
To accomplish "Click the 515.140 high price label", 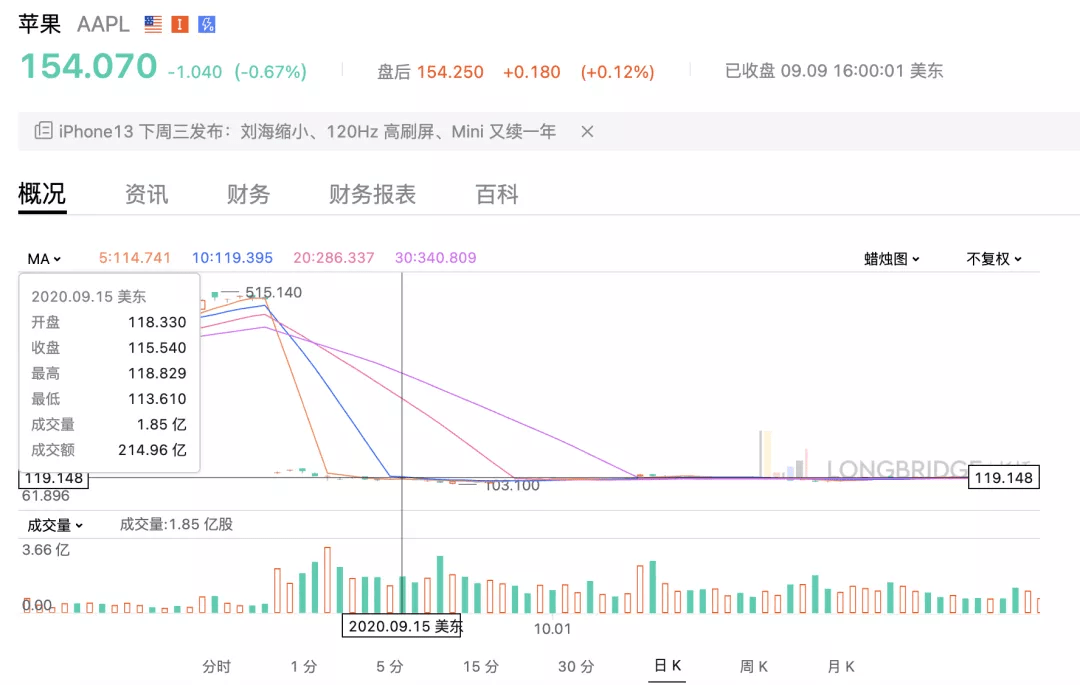I will coord(273,293).
